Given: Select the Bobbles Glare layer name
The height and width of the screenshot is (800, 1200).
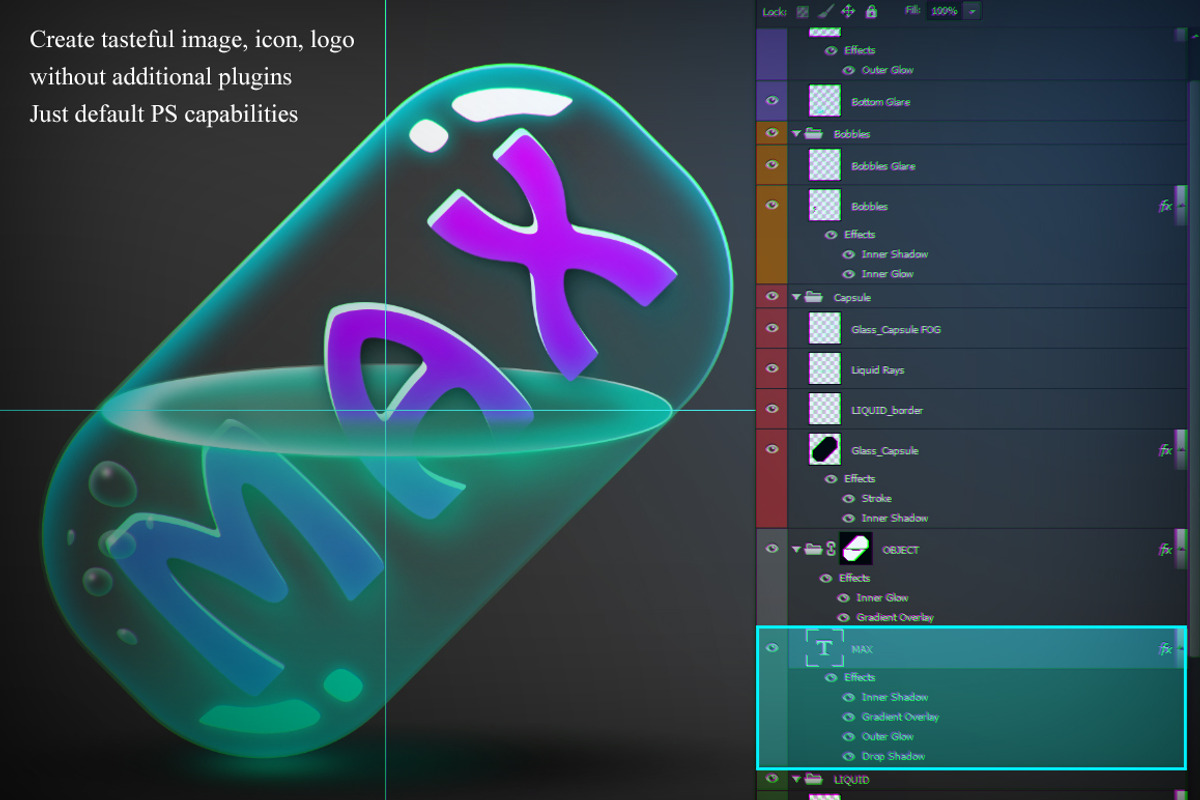Looking at the screenshot, I should [883, 166].
